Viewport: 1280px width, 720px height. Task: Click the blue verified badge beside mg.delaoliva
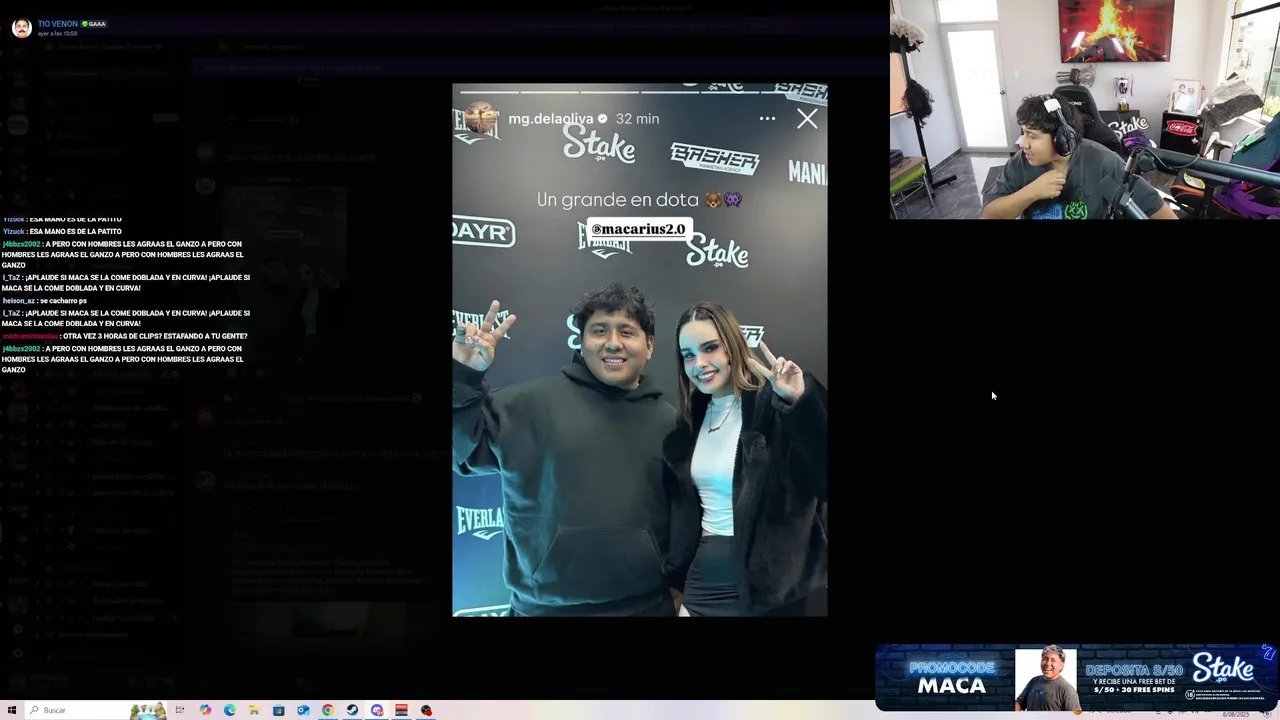pos(602,118)
